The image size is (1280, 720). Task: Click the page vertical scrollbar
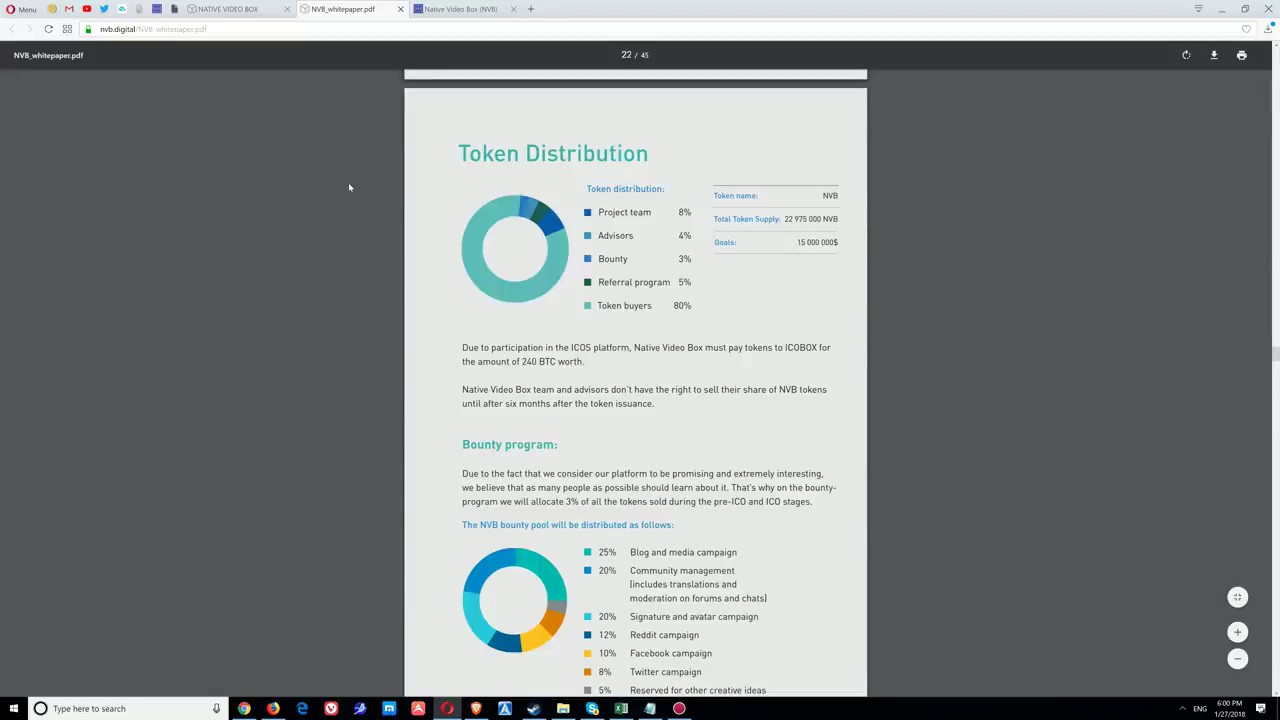(1274, 352)
